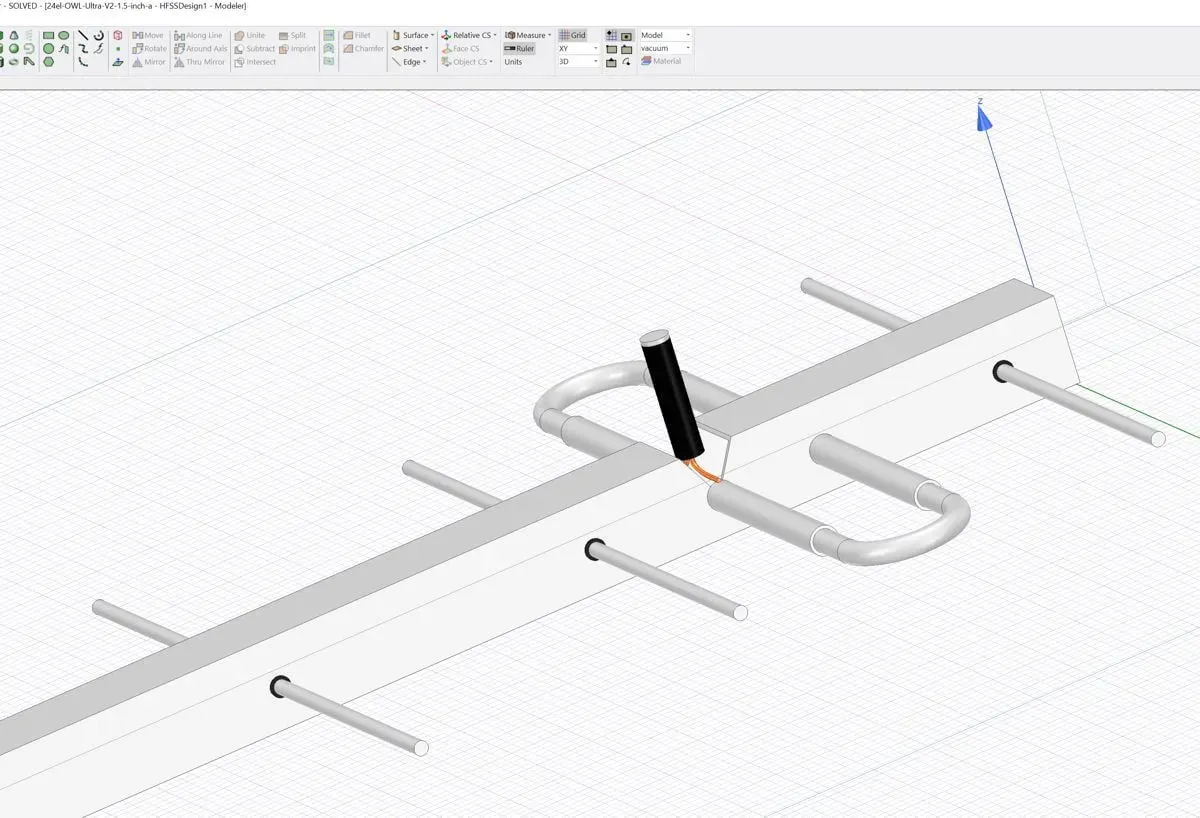Click the red region box icon

[x=118, y=35]
